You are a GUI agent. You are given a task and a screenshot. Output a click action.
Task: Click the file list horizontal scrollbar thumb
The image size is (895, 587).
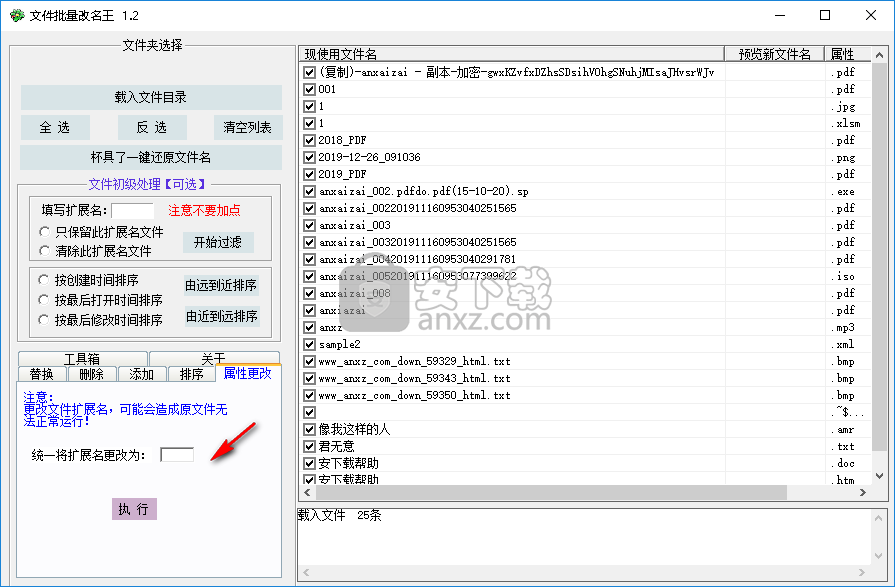pos(551,492)
